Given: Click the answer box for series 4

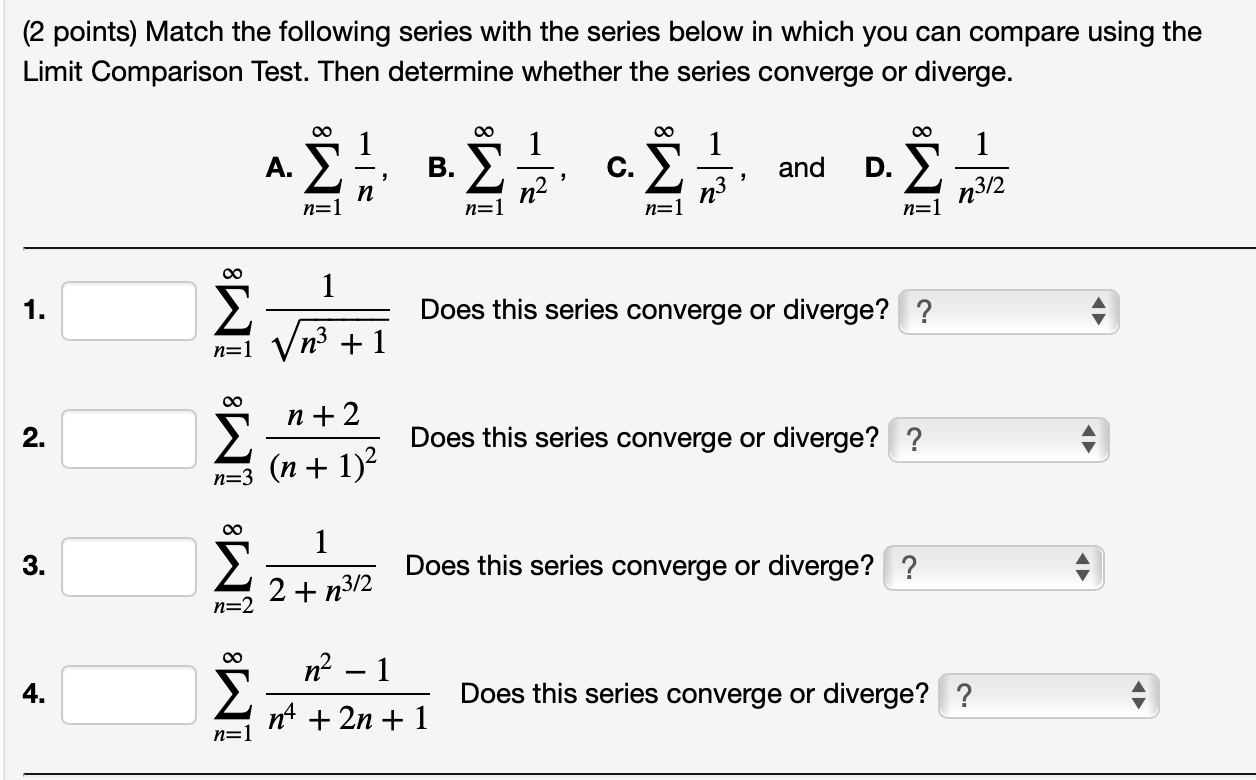Looking at the screenshot, I should [x=128, y=692].
